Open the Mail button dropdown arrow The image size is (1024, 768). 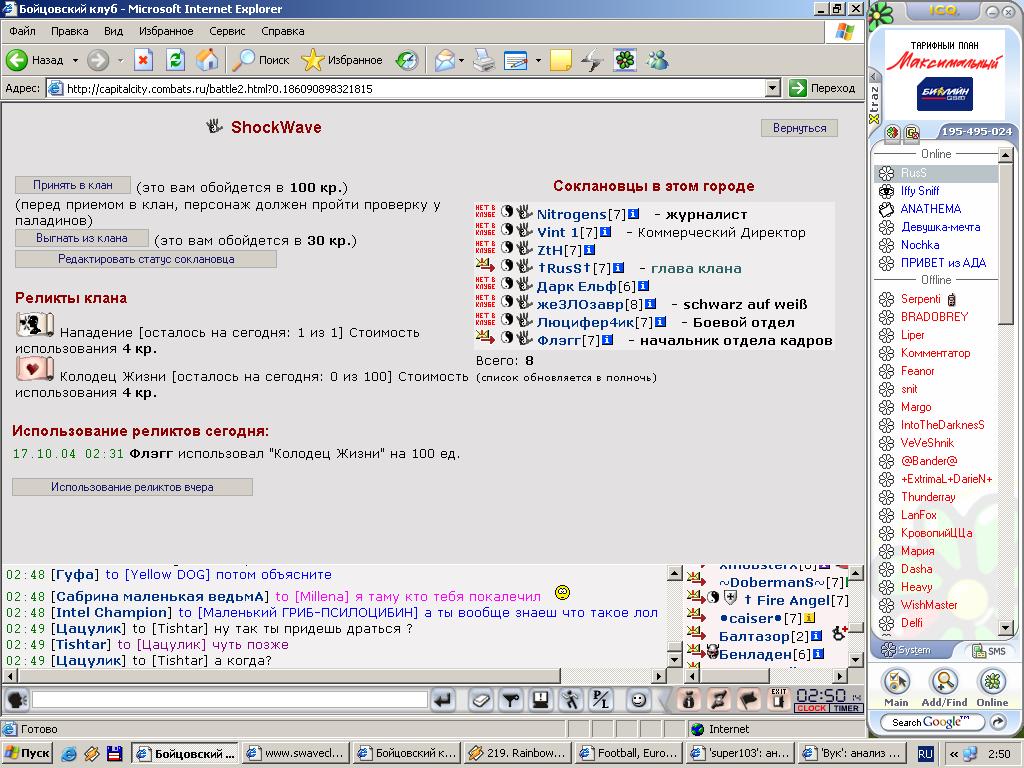pyautogui.click(x=461, y=60)
